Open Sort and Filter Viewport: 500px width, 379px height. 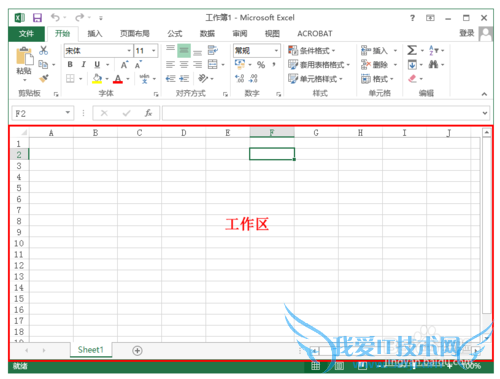[433, 50]
